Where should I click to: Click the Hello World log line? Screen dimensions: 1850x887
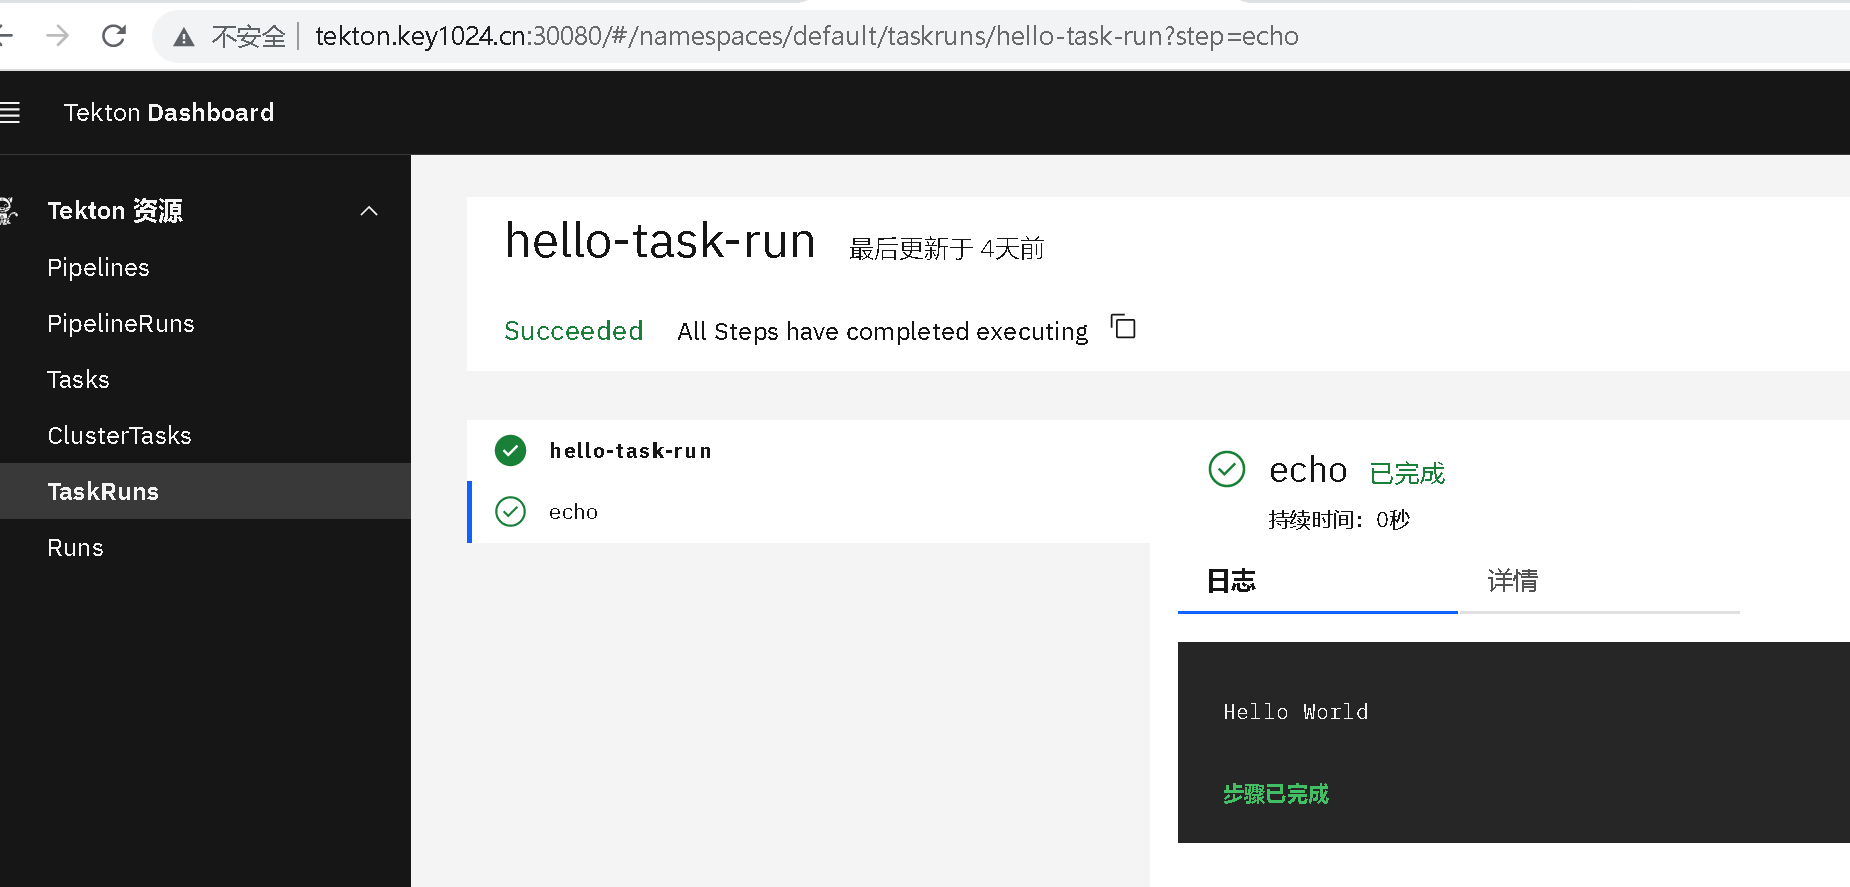pyautogui.click(x=1295, y=712)
